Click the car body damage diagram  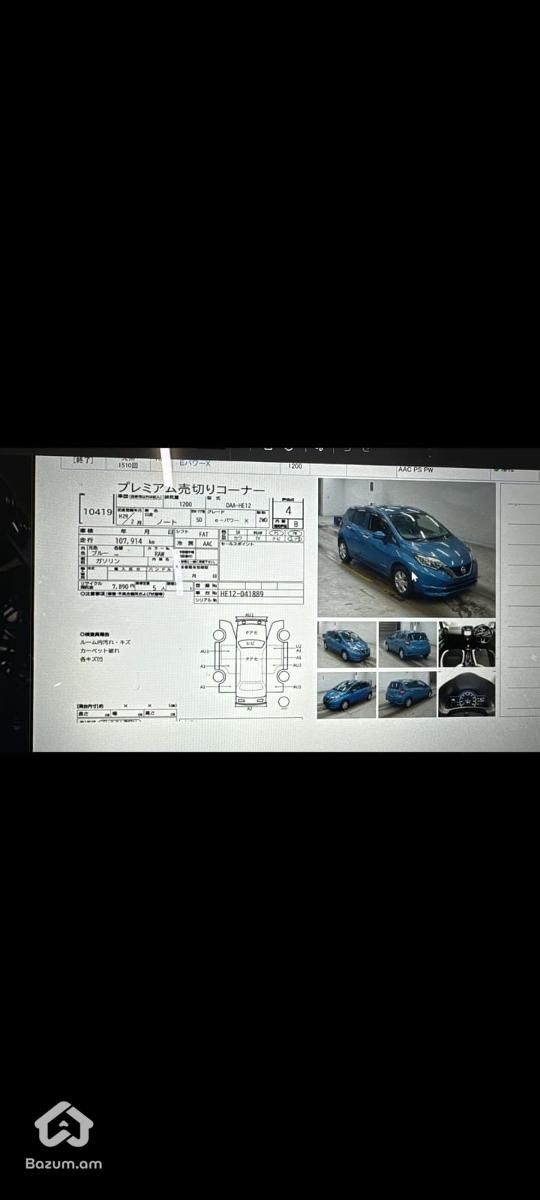coord(251,662)
